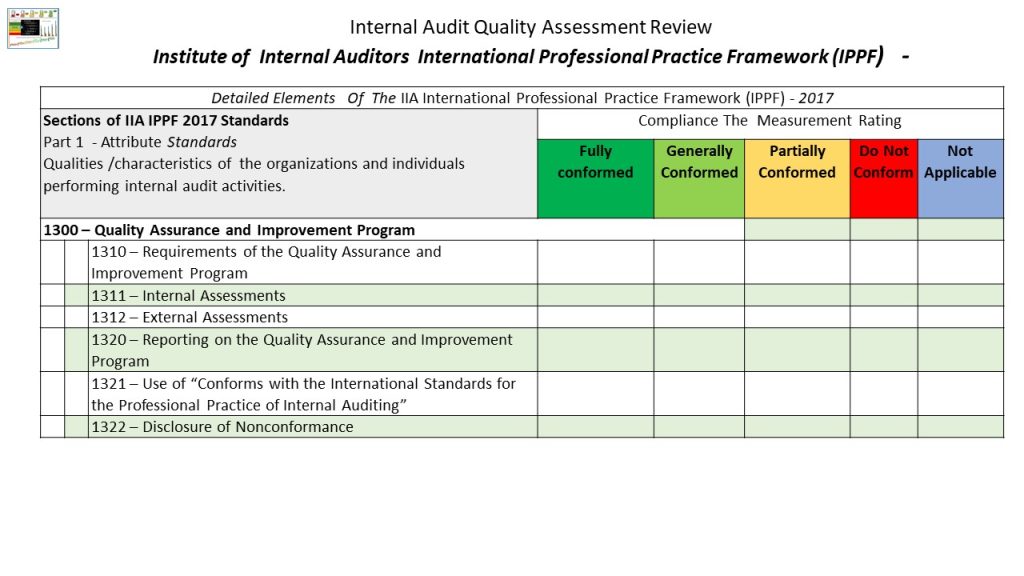Click the Not Applicable cell for row 1321
Image resolution: width=1024 pixels, height=576 pixels.
point(960,394)
